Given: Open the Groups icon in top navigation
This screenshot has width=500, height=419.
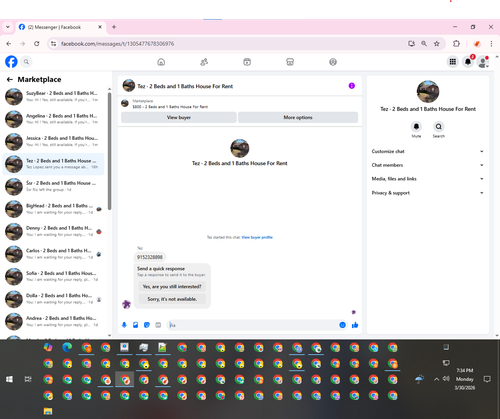Looking at the screenshot, I should (x=333, y=62).
